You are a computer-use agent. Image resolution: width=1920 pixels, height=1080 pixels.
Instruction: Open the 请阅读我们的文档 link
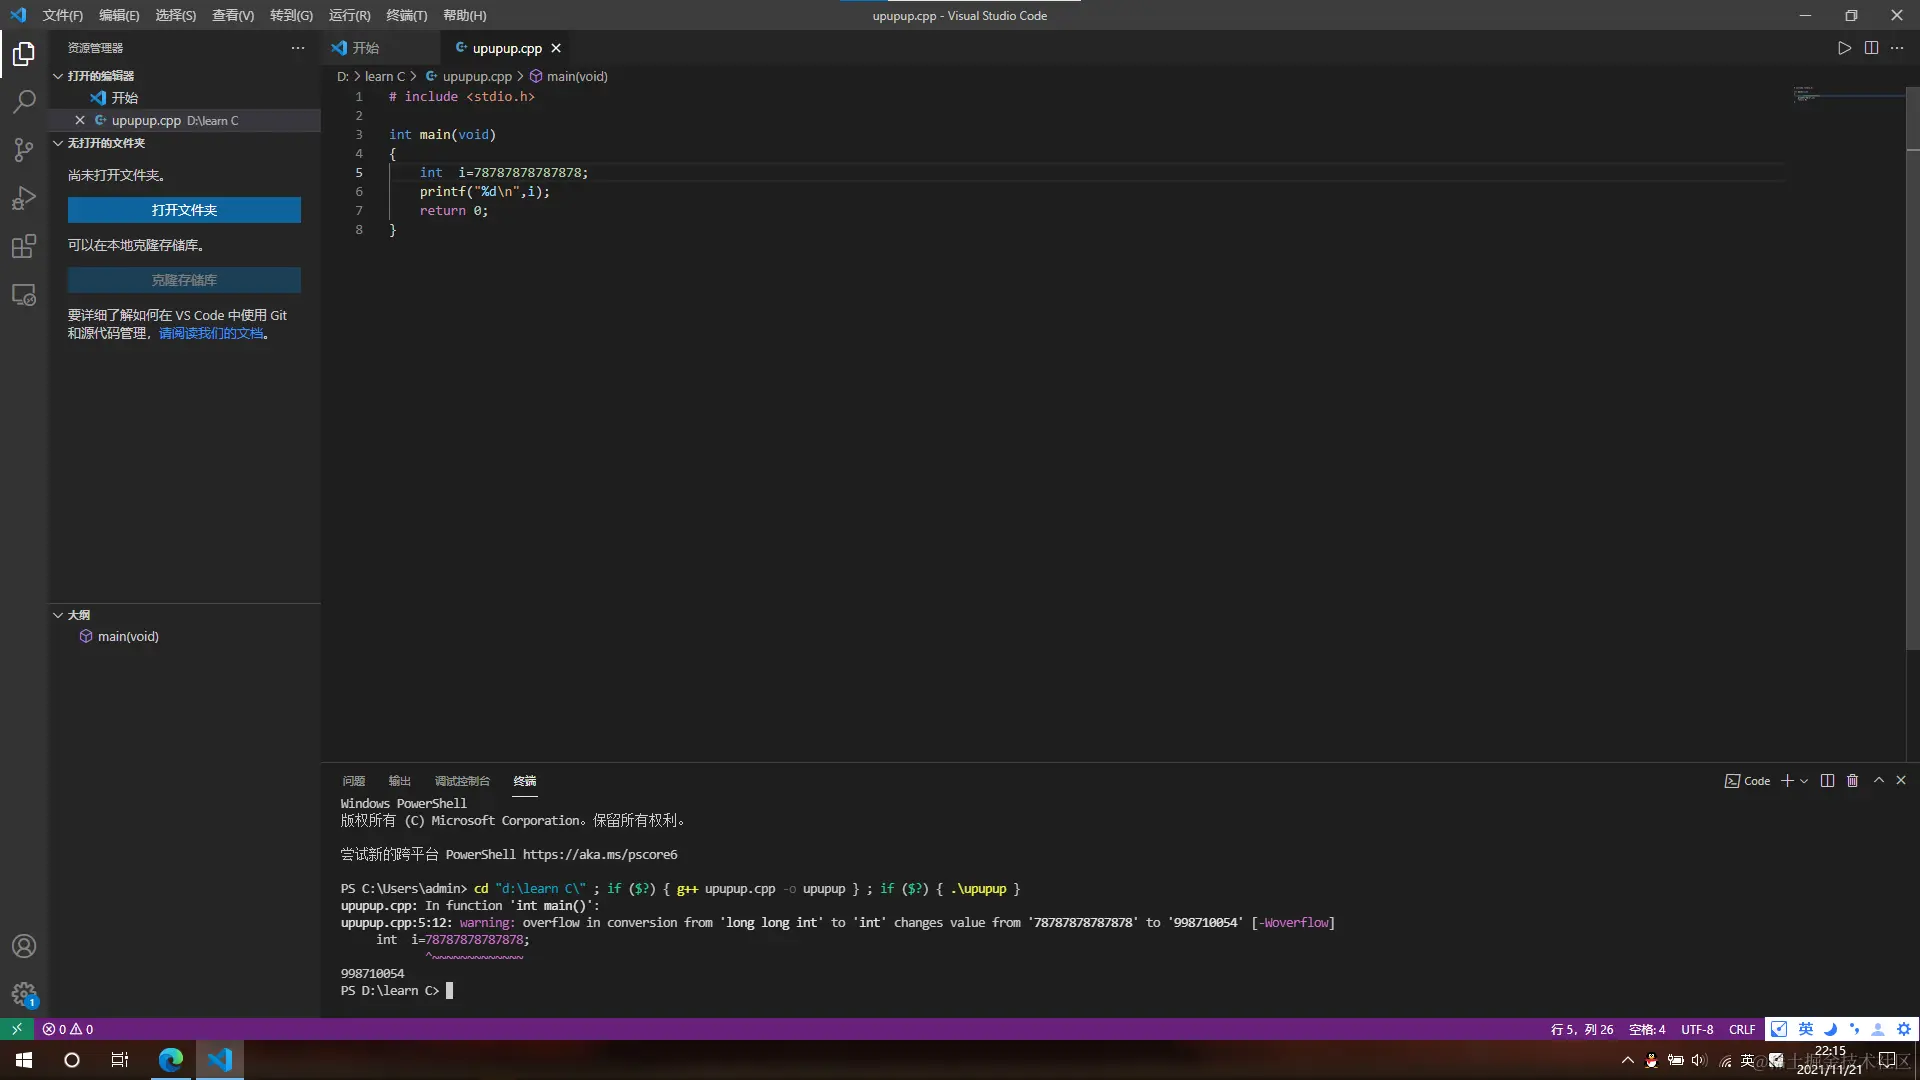pos(211,334)
